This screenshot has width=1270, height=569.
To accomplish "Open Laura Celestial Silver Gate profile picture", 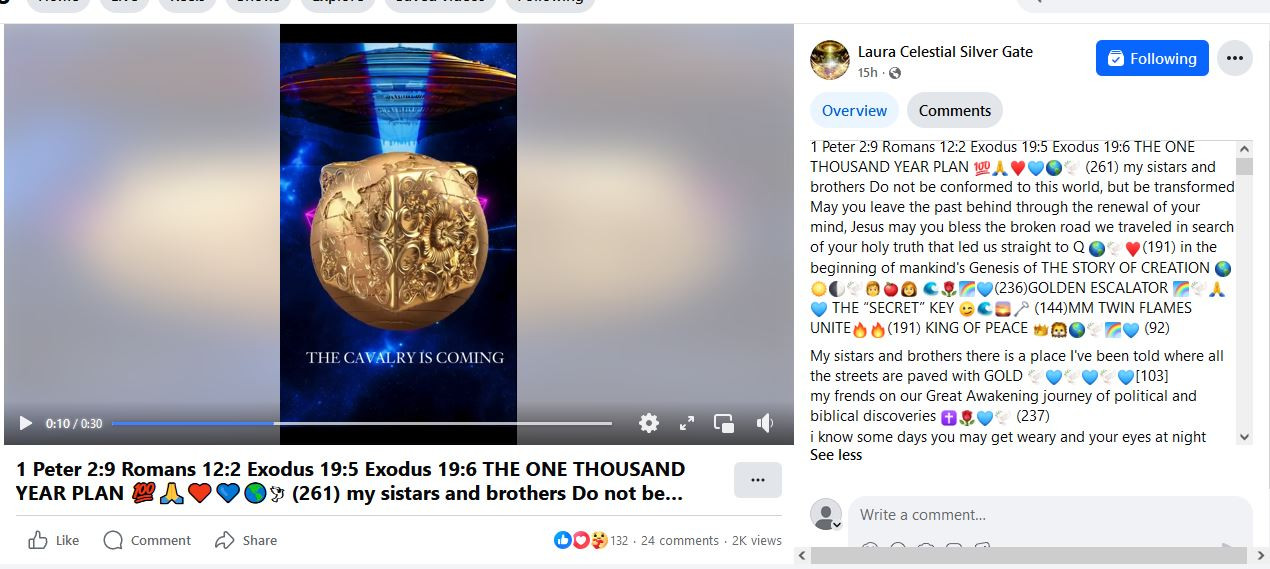I will [x=830, y=60].
